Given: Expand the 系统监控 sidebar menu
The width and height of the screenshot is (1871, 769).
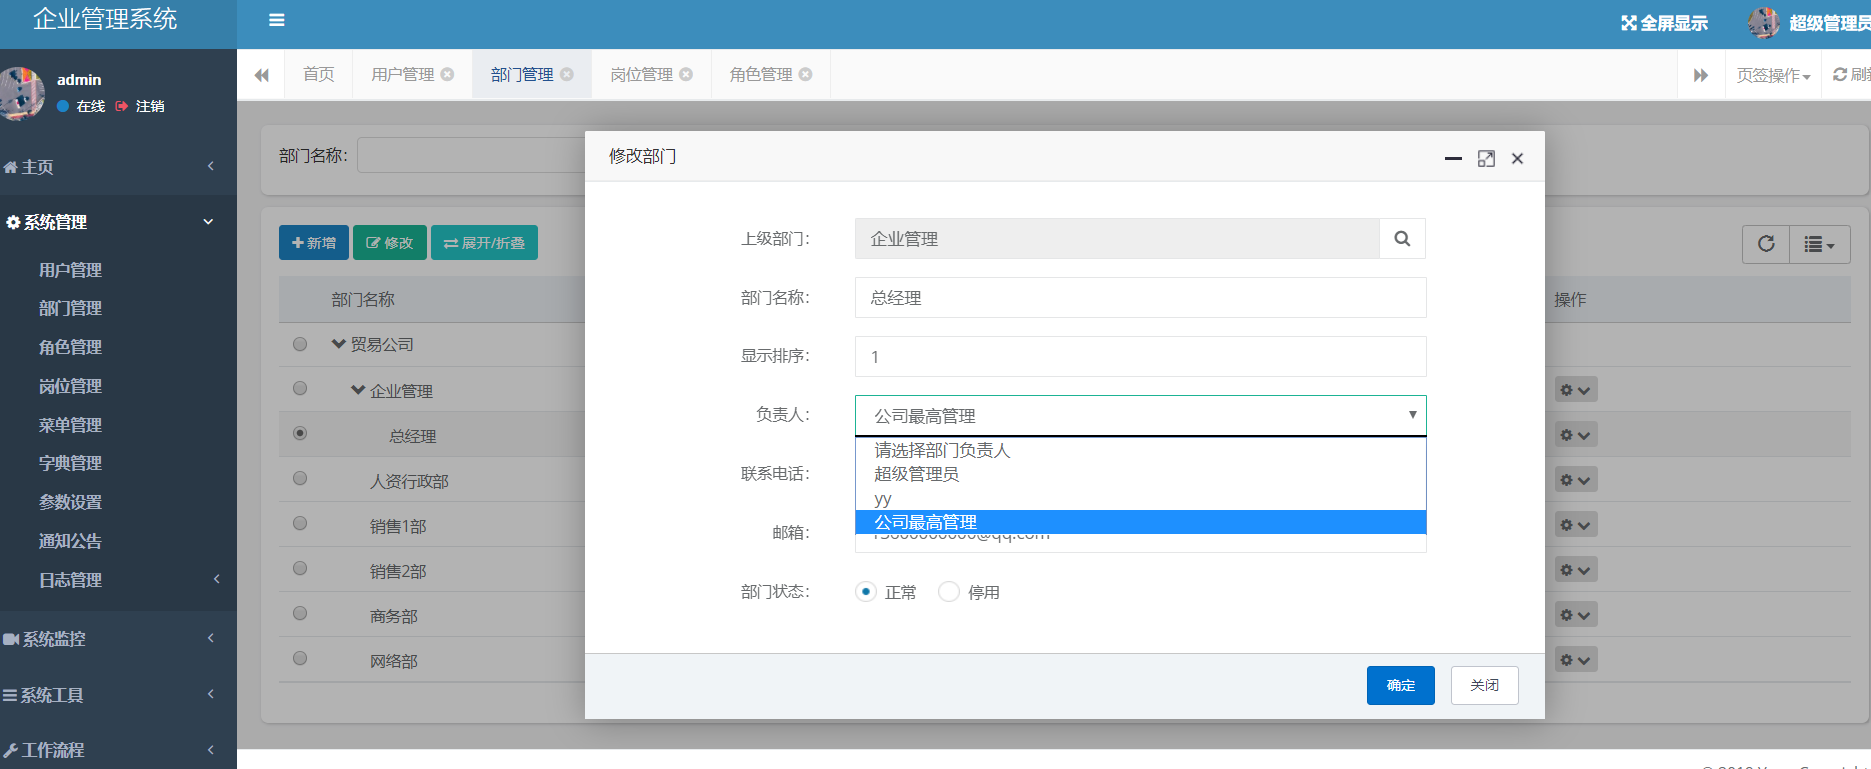Looking at the screenshot, I should click(118, 638).
